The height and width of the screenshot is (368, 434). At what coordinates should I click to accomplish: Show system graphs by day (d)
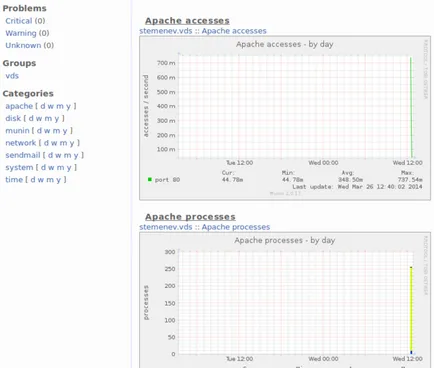[43, 168]
